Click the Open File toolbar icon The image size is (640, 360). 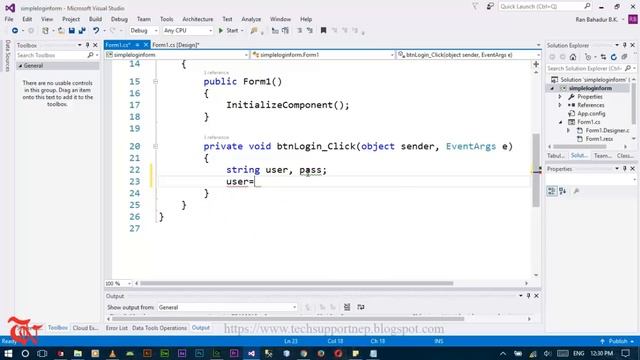(61, 31)
